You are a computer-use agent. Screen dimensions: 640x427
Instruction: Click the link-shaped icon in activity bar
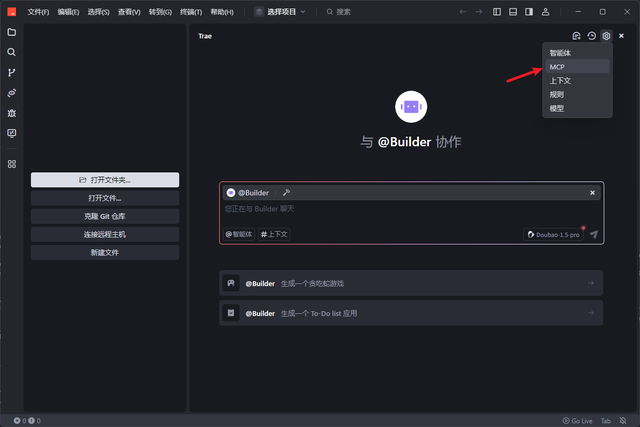tap(11, 93)
